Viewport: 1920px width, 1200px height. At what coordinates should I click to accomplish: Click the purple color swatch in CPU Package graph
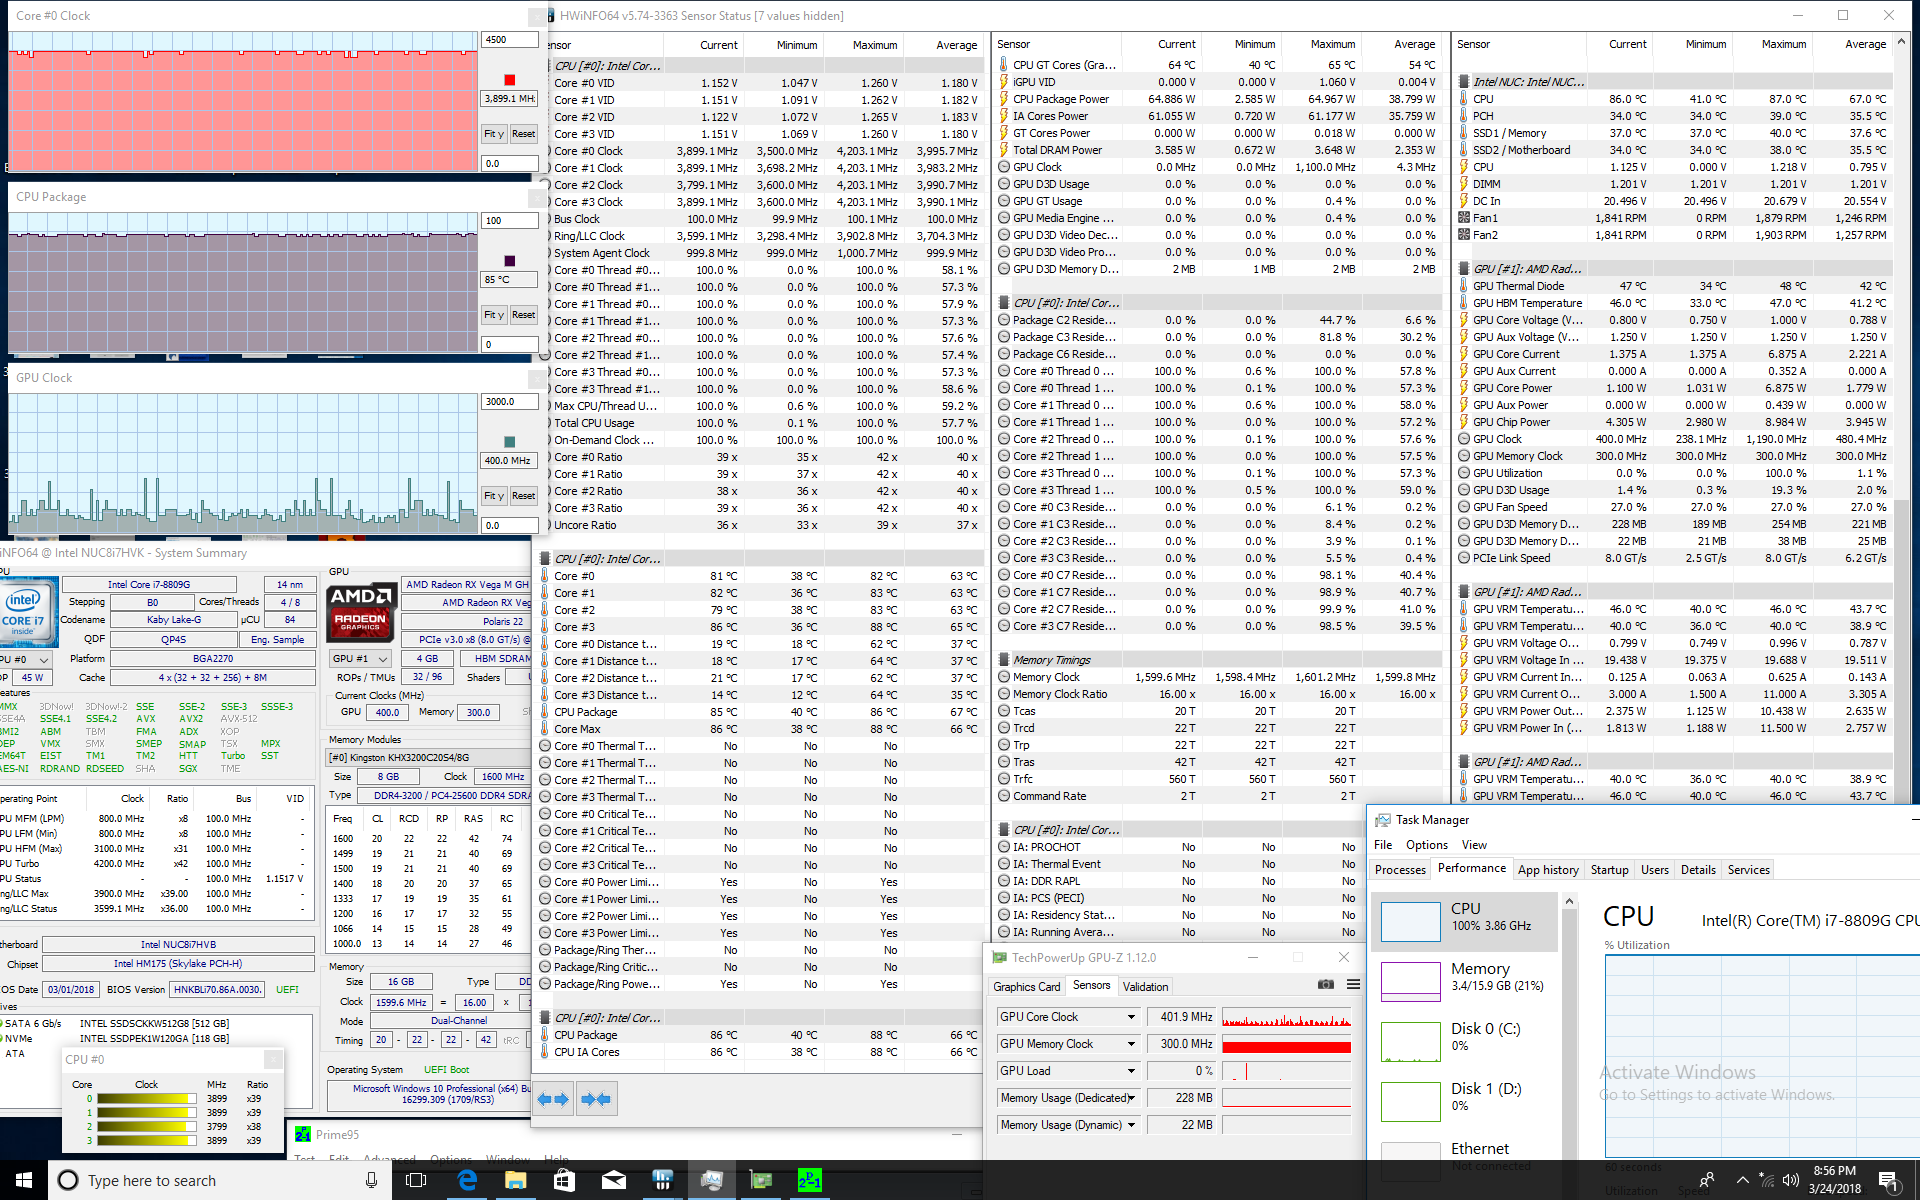pyautogui.click(x=510, y=261)
